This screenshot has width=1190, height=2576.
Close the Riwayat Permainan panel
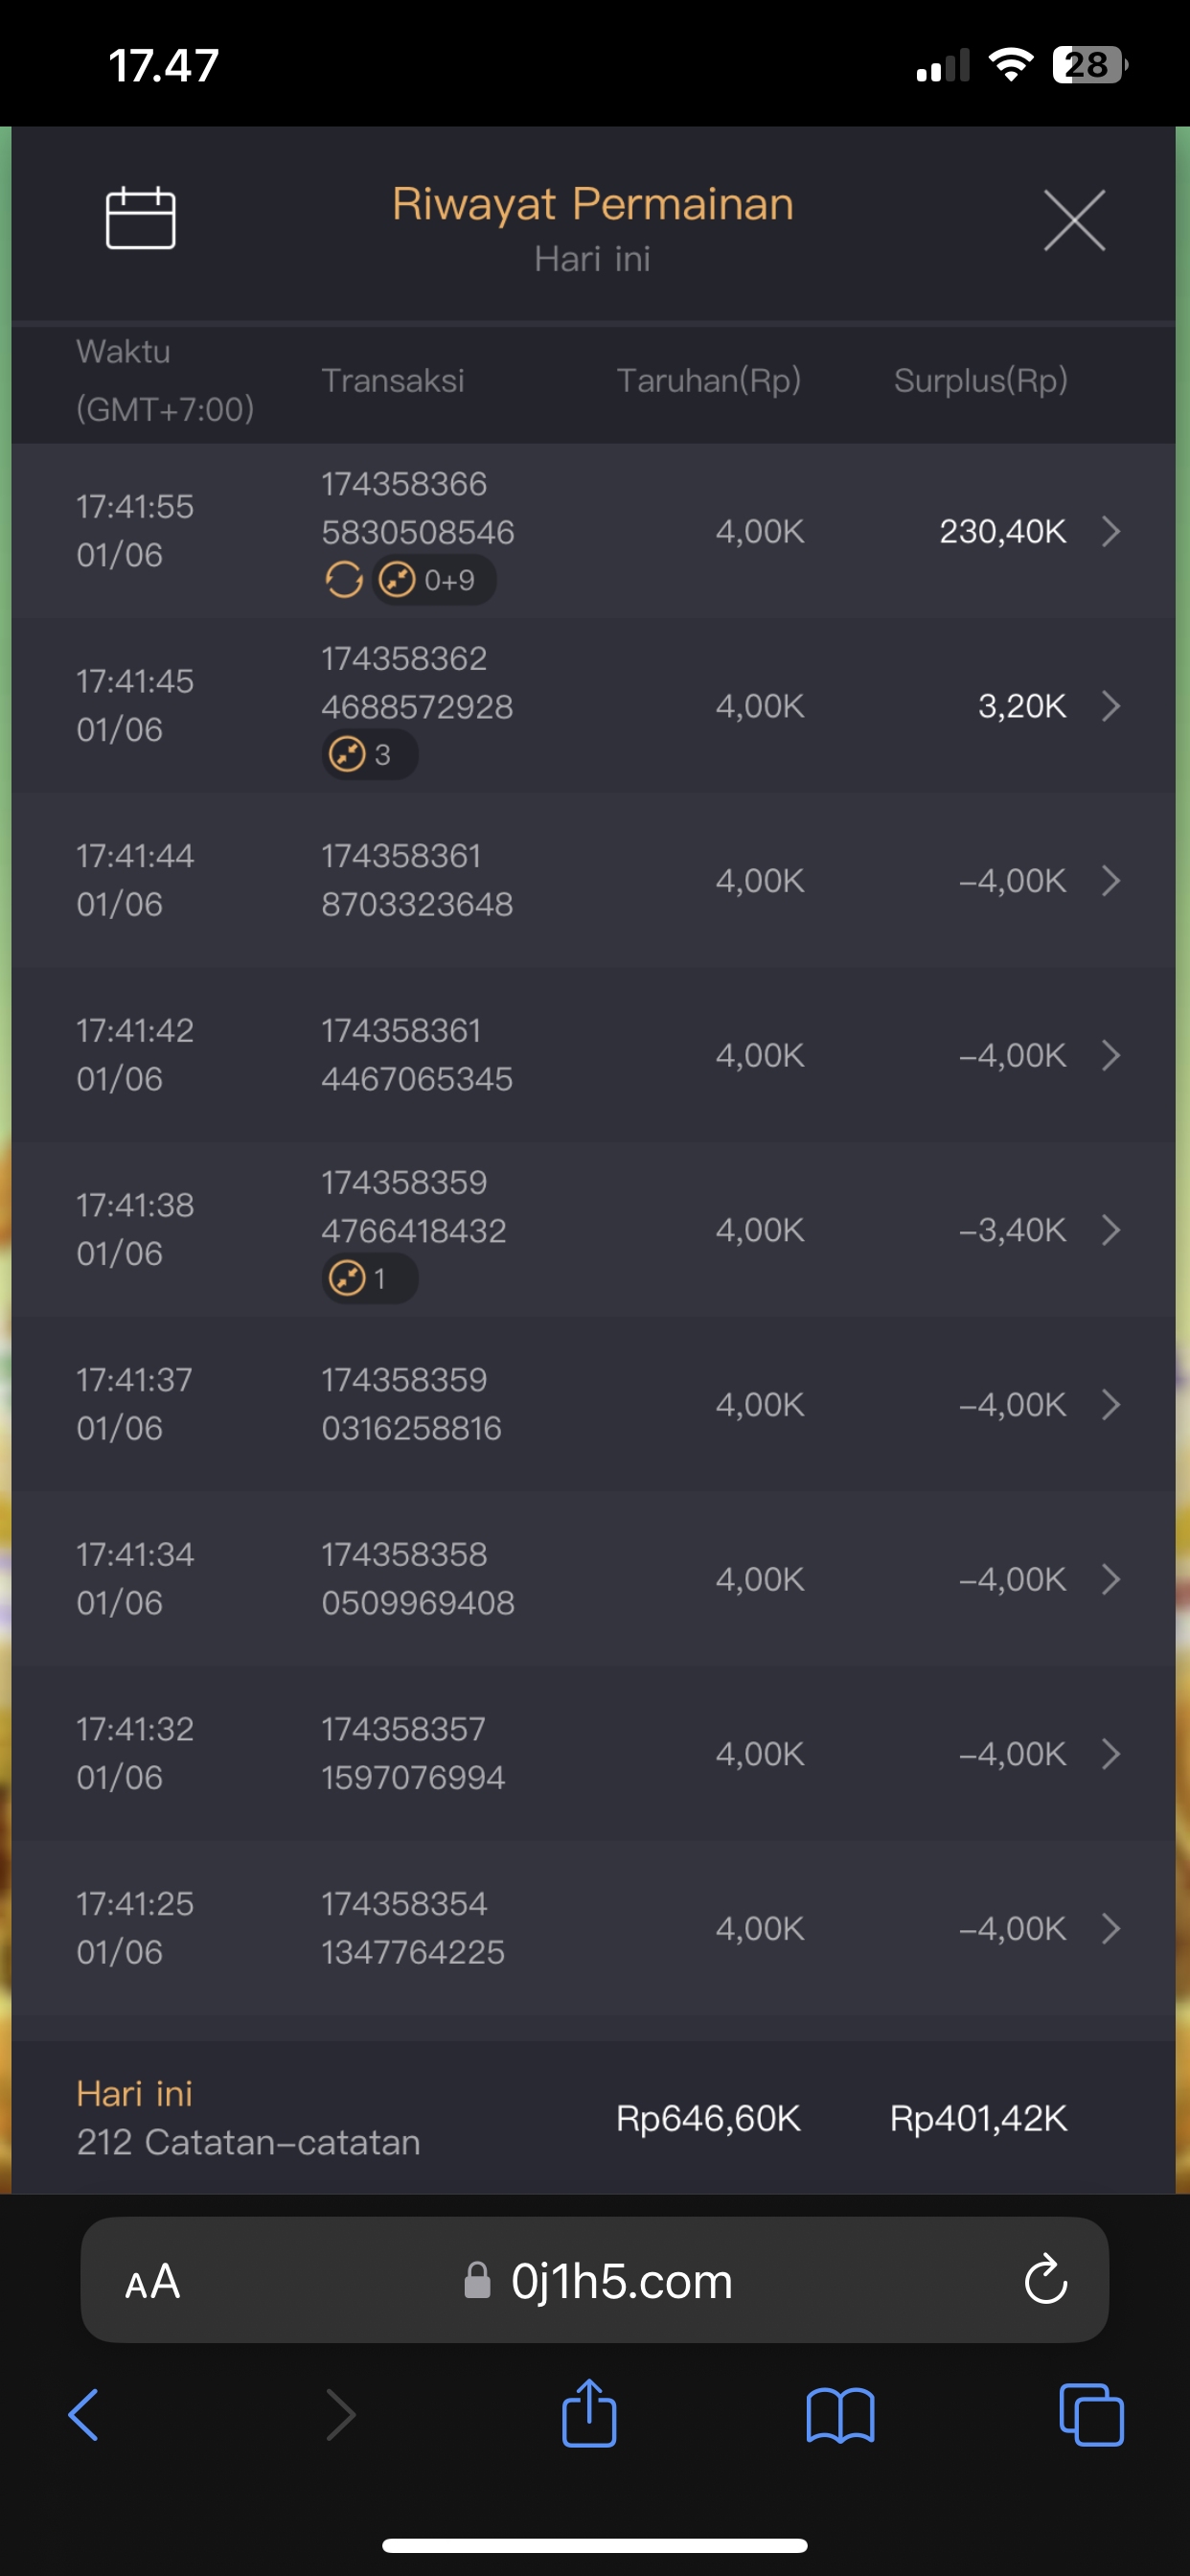point(1074,220)
